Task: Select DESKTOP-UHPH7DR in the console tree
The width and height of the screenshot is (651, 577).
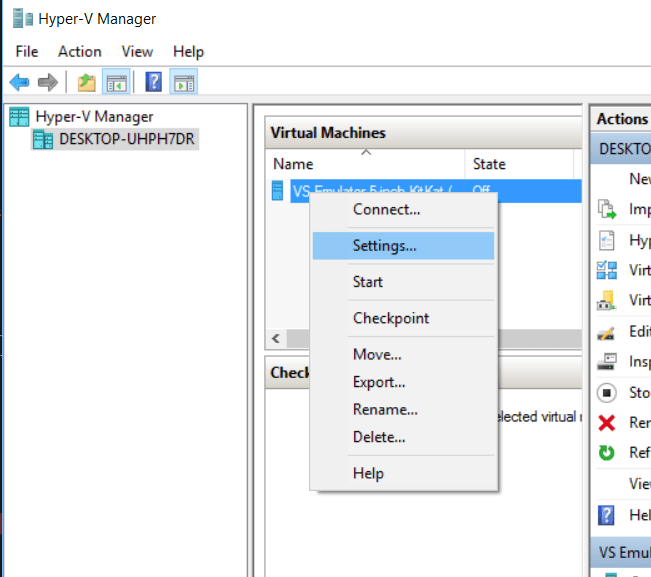Action: (127, 139)
